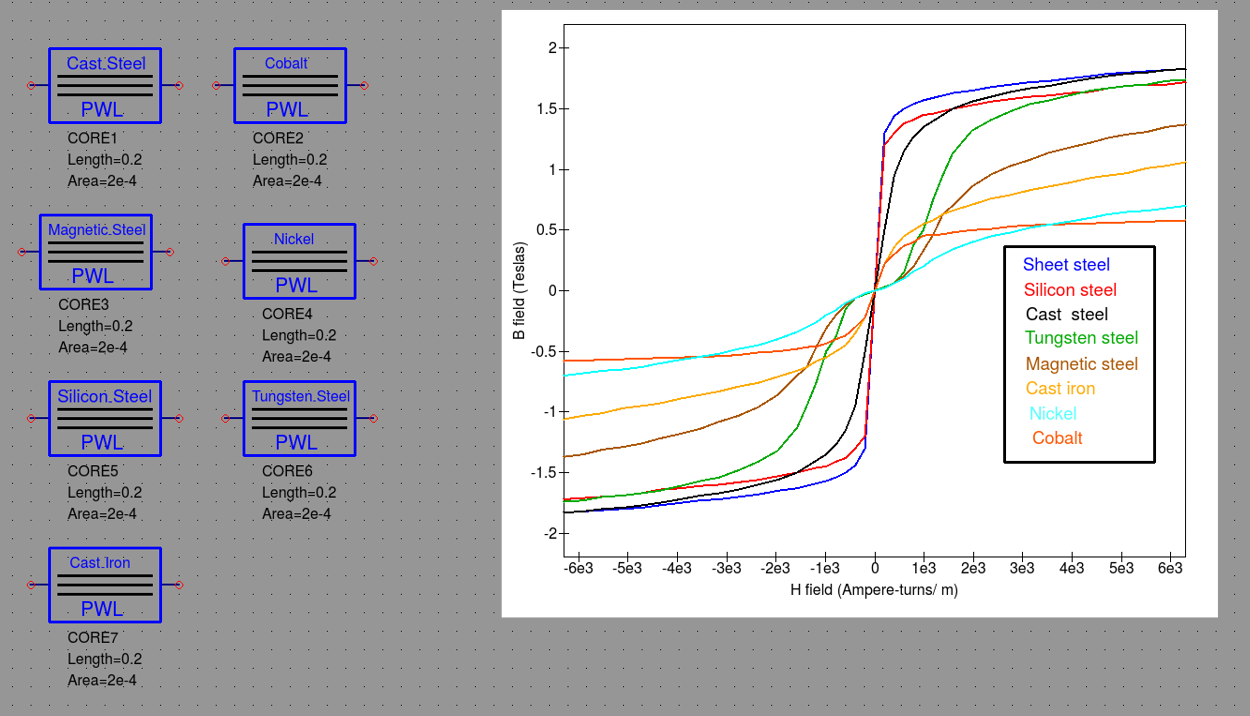Select the Silicon.Steel core component
Screen dimensions: 1250x716
(105, 418)
